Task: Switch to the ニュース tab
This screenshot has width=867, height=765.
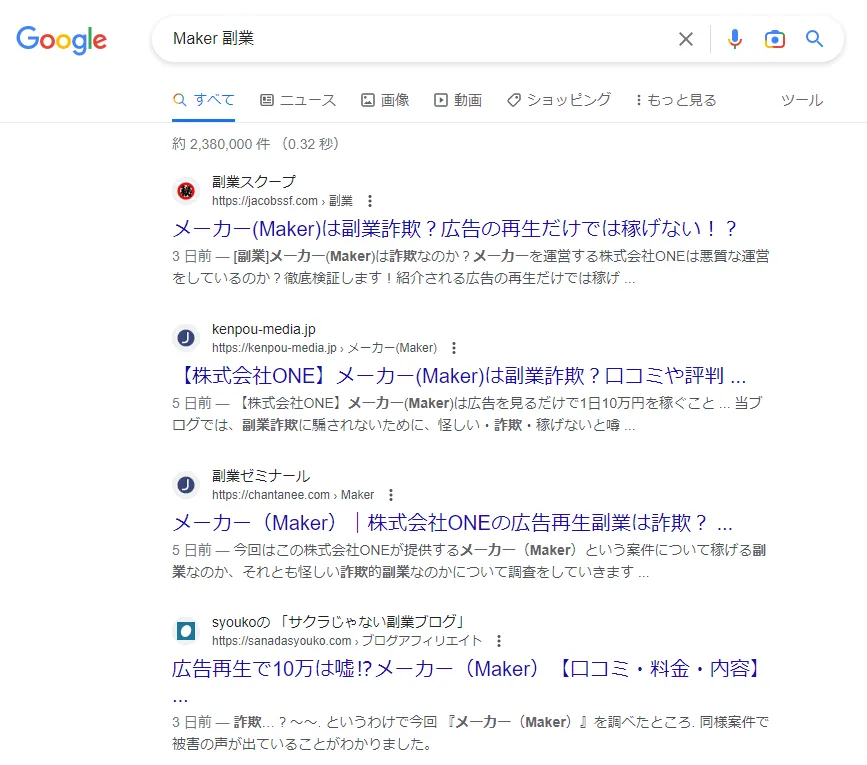Action: coord(298,100)
